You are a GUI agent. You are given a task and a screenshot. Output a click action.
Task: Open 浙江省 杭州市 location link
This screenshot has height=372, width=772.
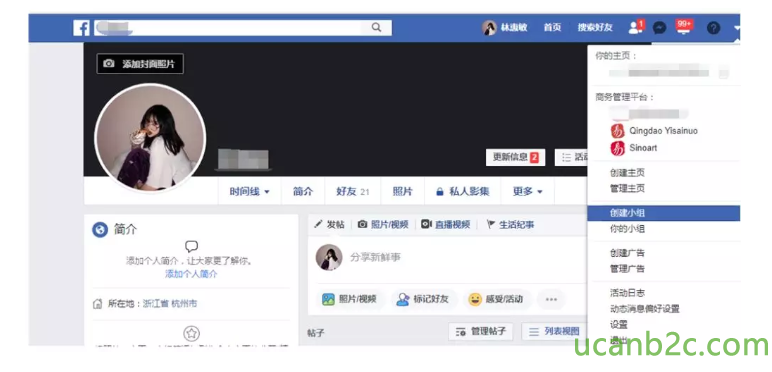pyautogui.click(x=170, y=304)
